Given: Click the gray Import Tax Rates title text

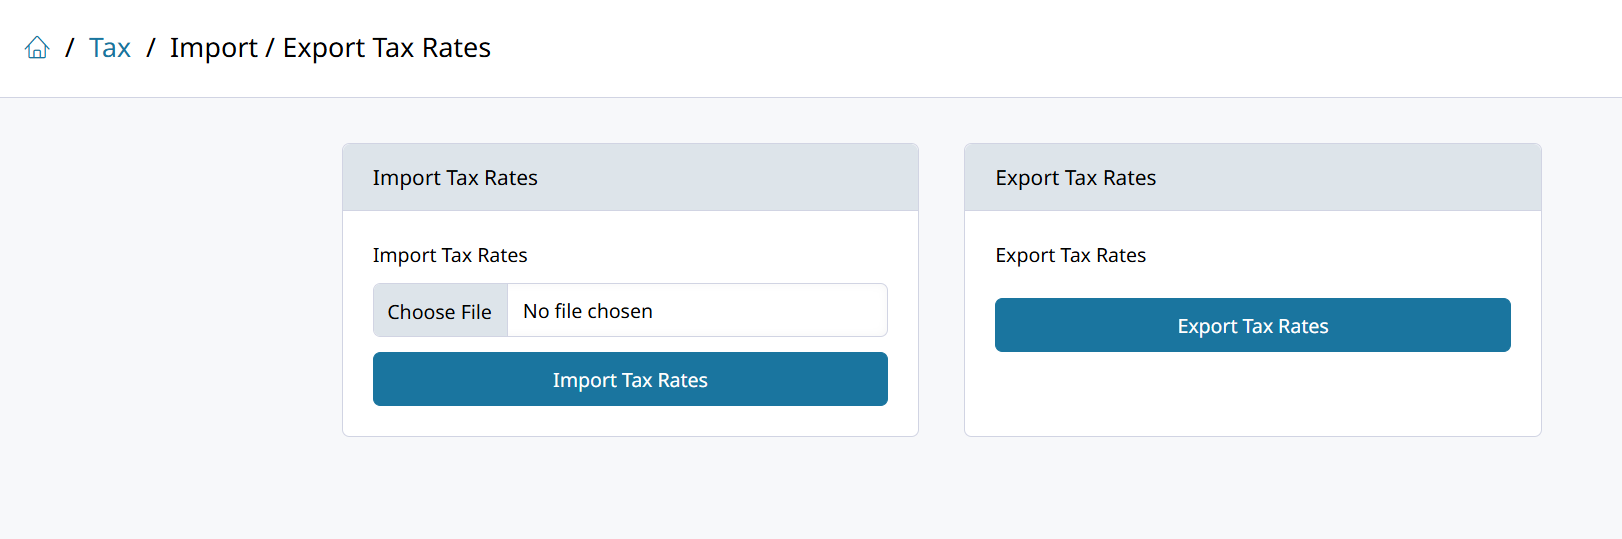Looking at the screenshot, I should pyautogui.click(x=455, y=177).
